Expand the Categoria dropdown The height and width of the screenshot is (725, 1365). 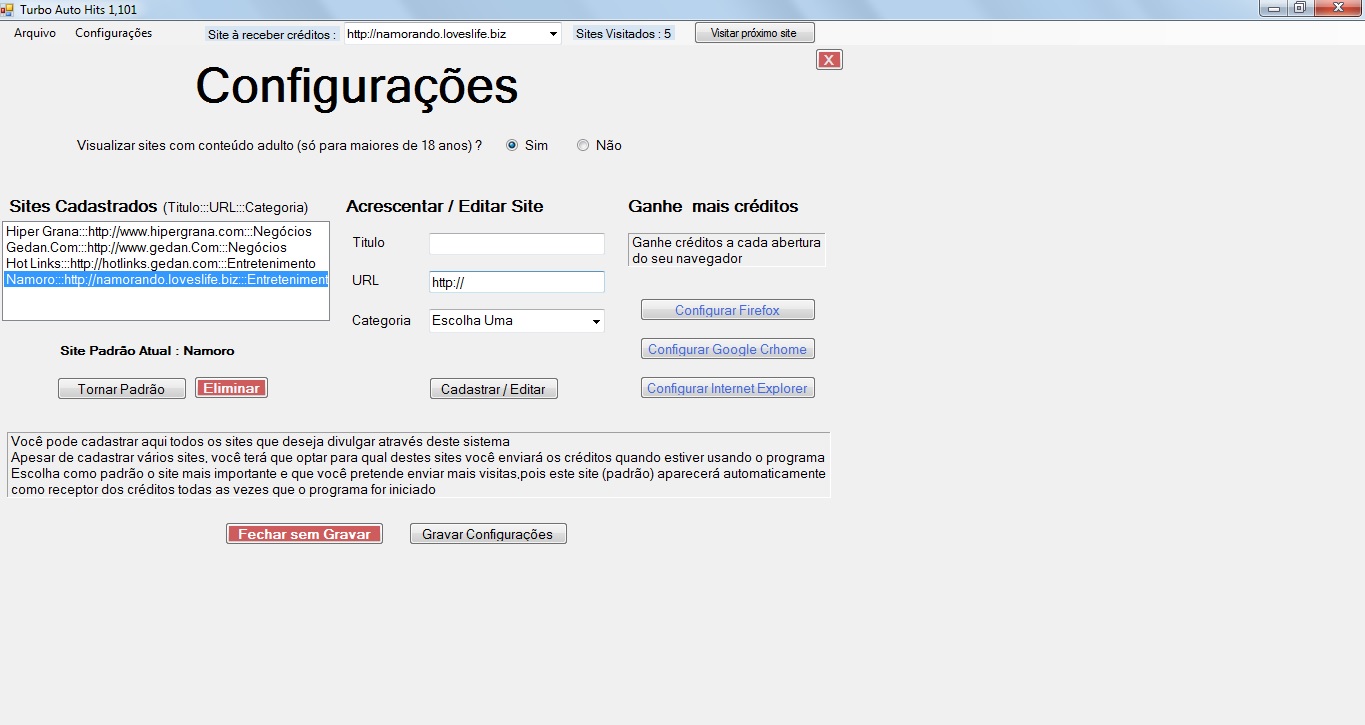[596, 321]
